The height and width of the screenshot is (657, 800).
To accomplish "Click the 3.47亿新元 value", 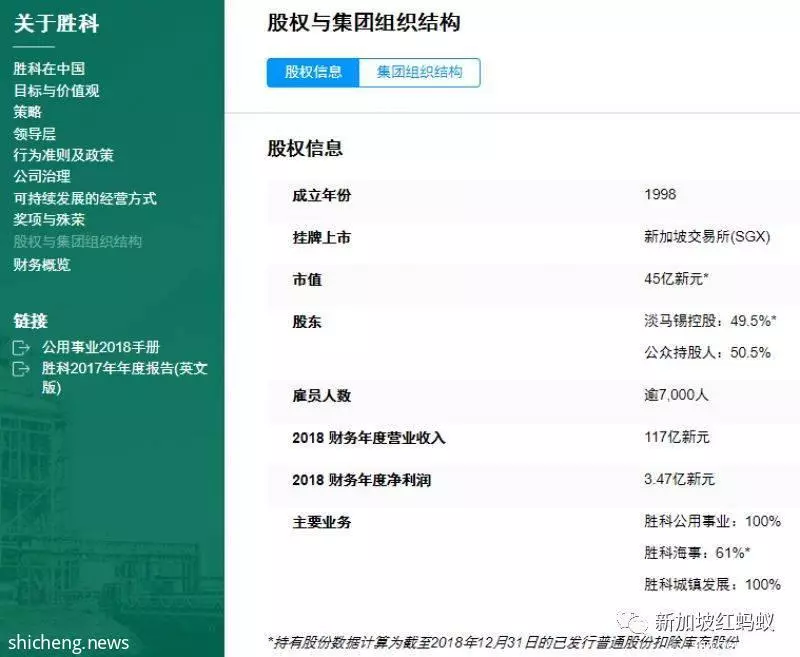I will [x=679, y=479].
